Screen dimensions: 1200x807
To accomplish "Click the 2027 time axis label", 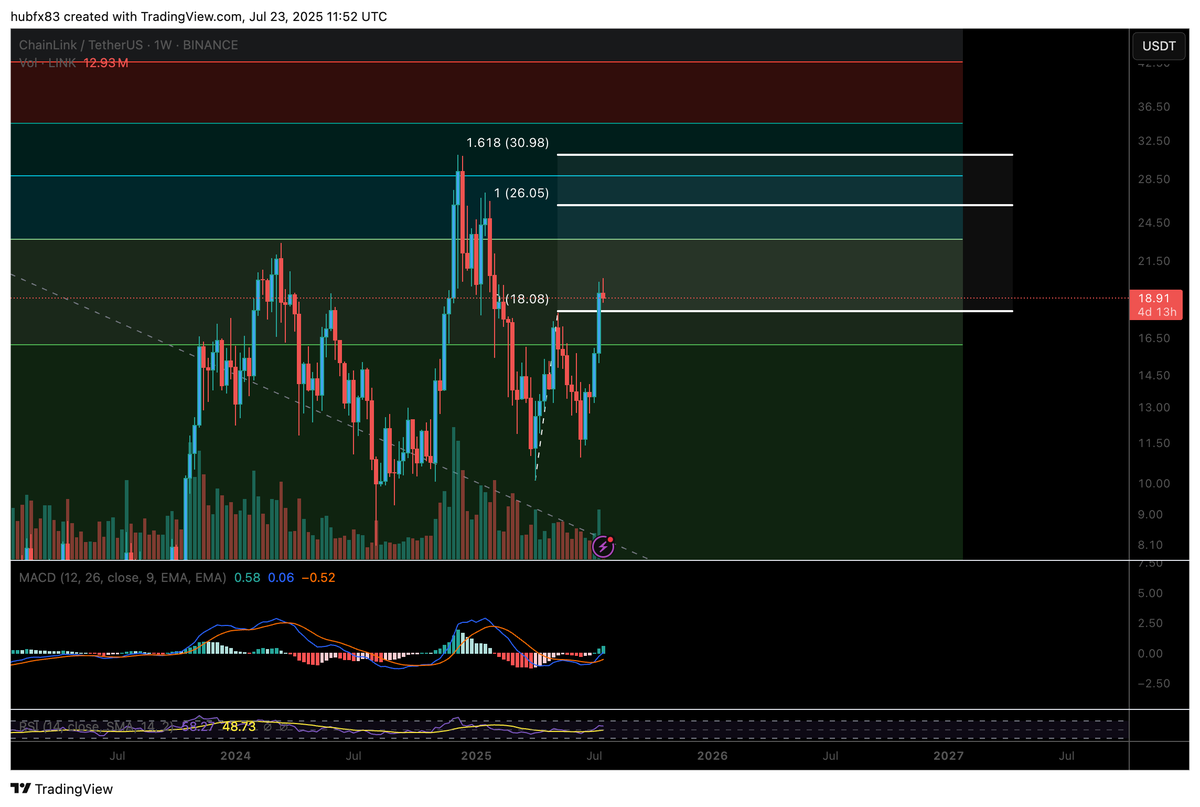I will click(948, 756).
